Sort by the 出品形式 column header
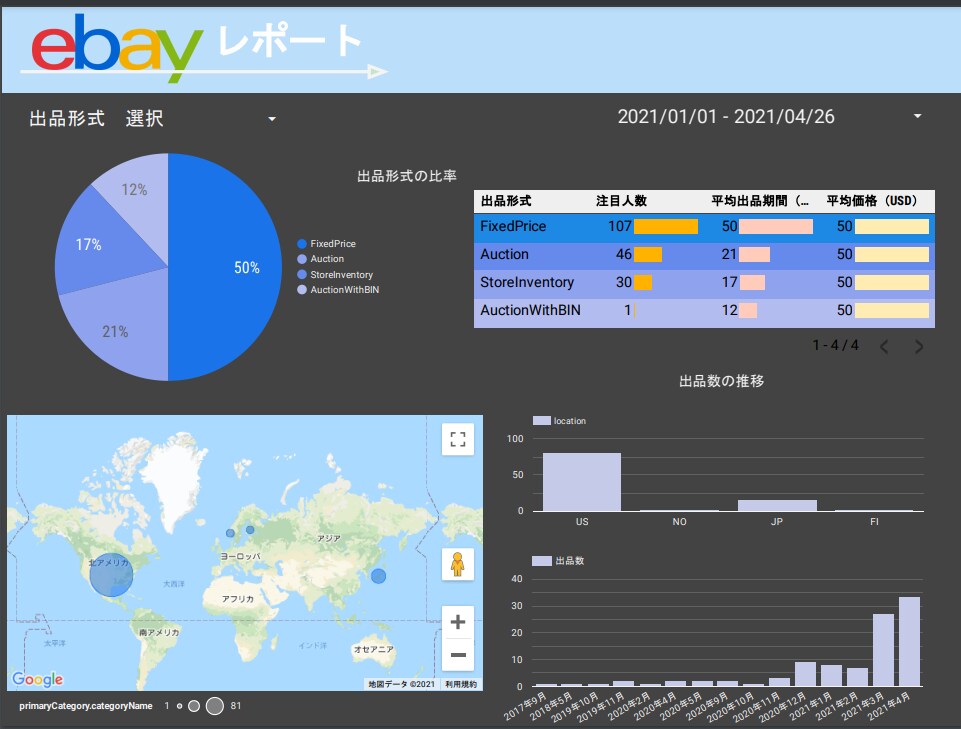 click(506, 201)
